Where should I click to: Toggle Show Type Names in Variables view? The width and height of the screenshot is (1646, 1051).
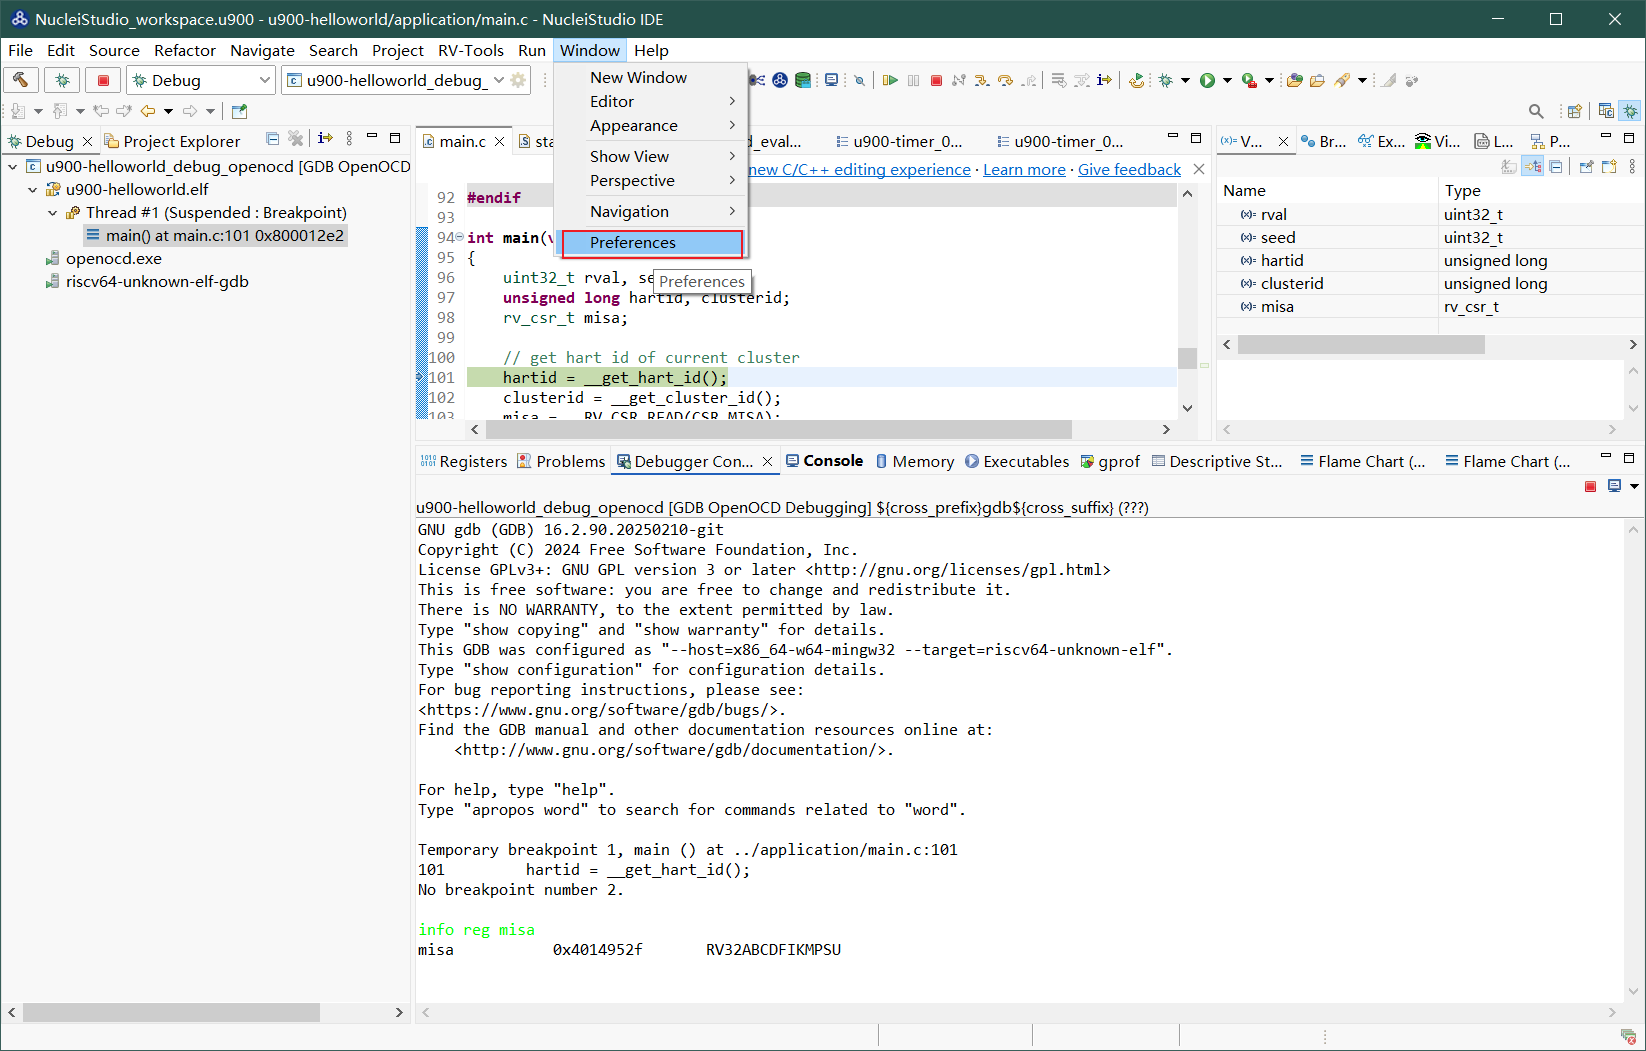click(1509, 167)
